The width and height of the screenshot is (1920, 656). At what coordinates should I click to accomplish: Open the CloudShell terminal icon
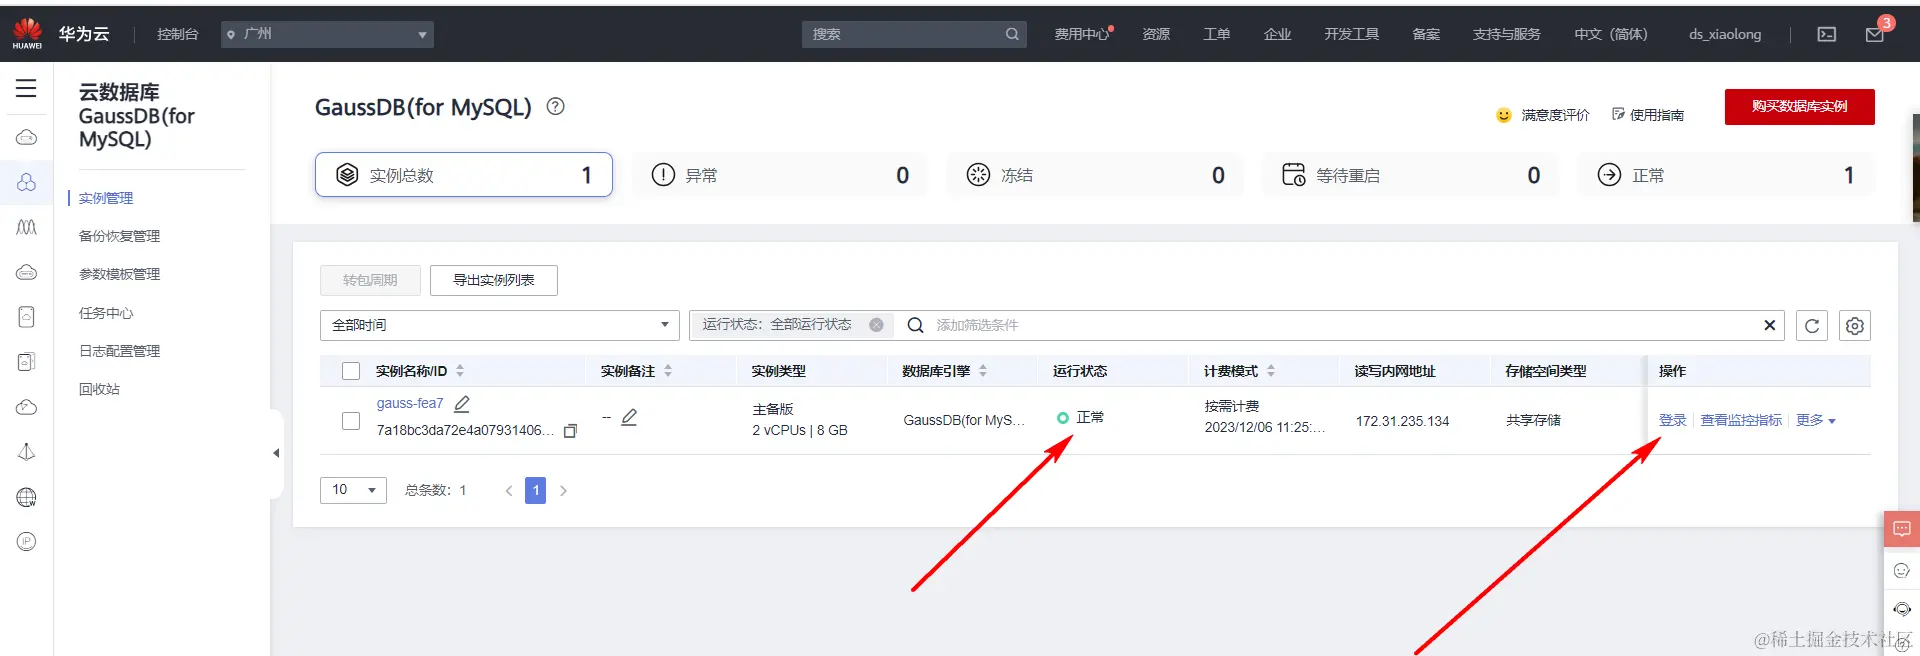tap(1827, 34)
